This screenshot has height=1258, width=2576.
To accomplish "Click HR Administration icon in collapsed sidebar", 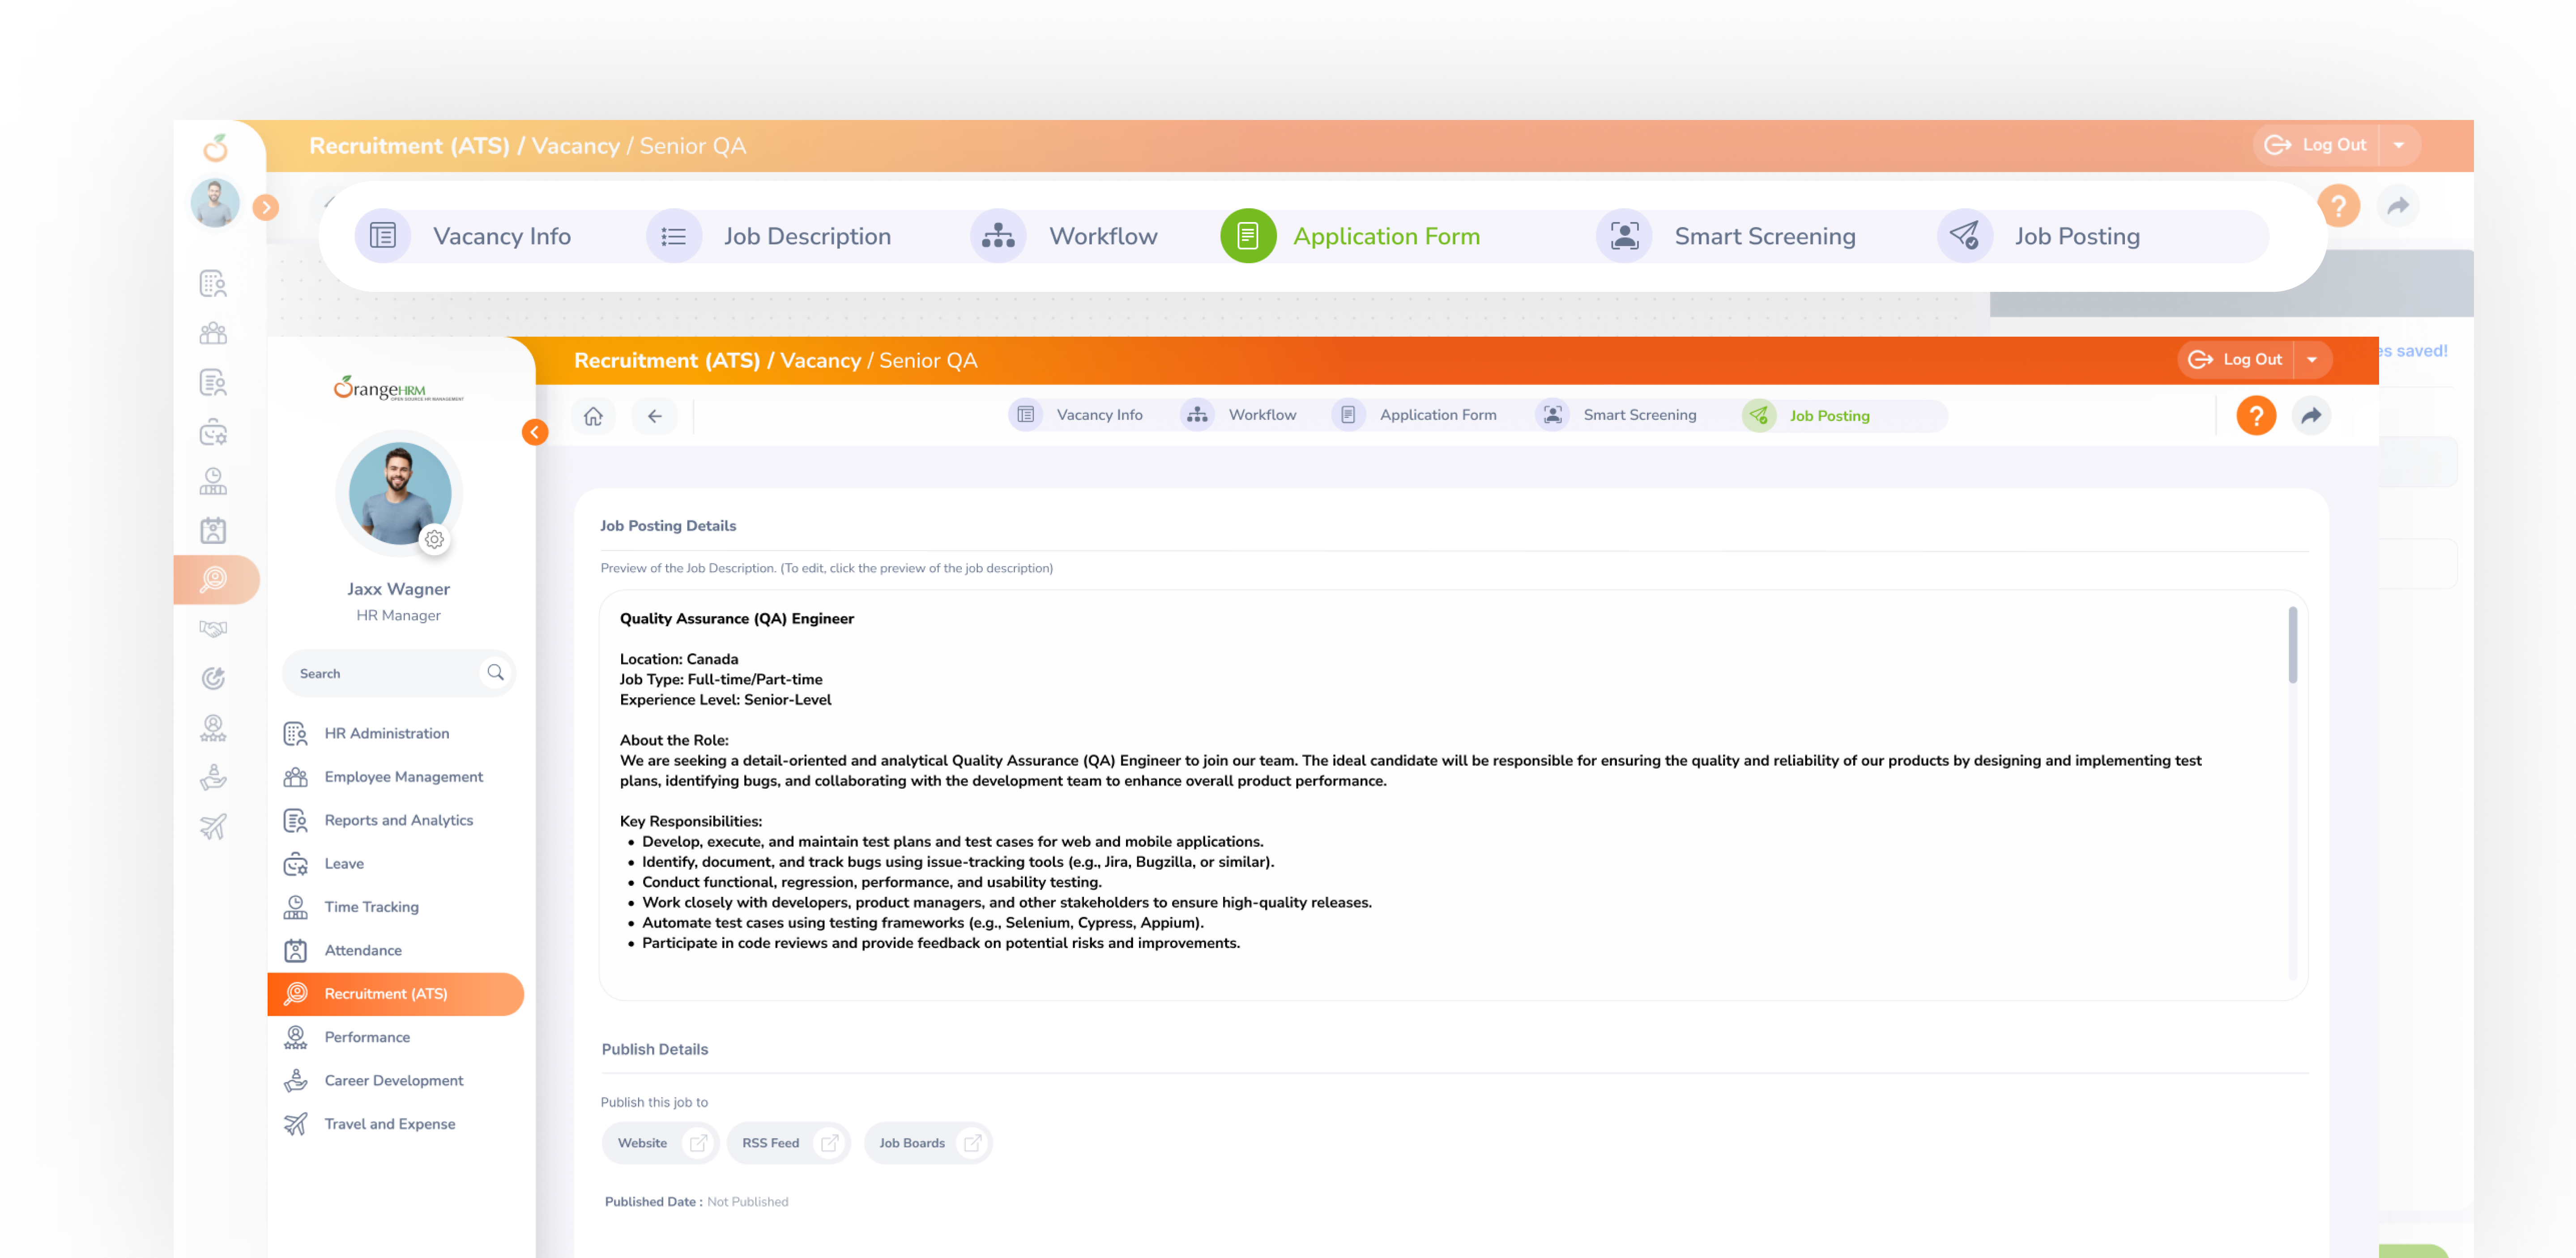I will pyautogui.click(x=213, y=284).
